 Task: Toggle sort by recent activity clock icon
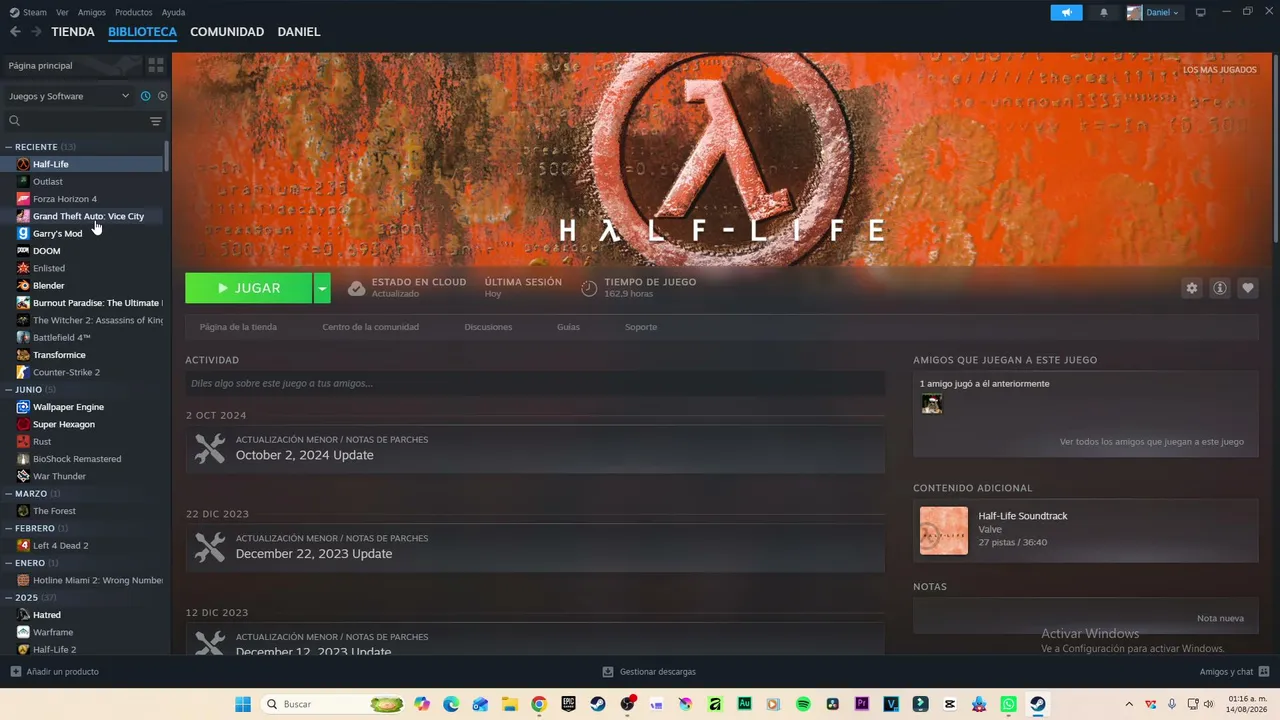pos(145,96)
